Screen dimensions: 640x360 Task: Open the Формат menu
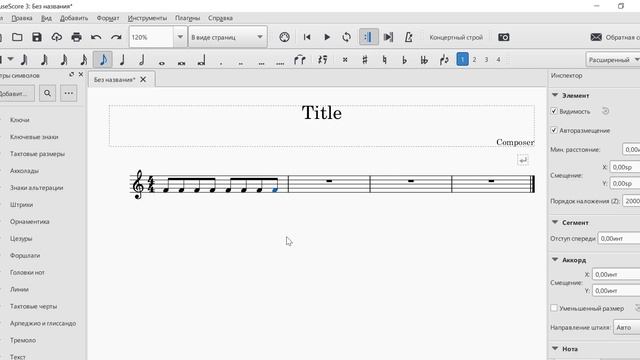pos(108,18)
